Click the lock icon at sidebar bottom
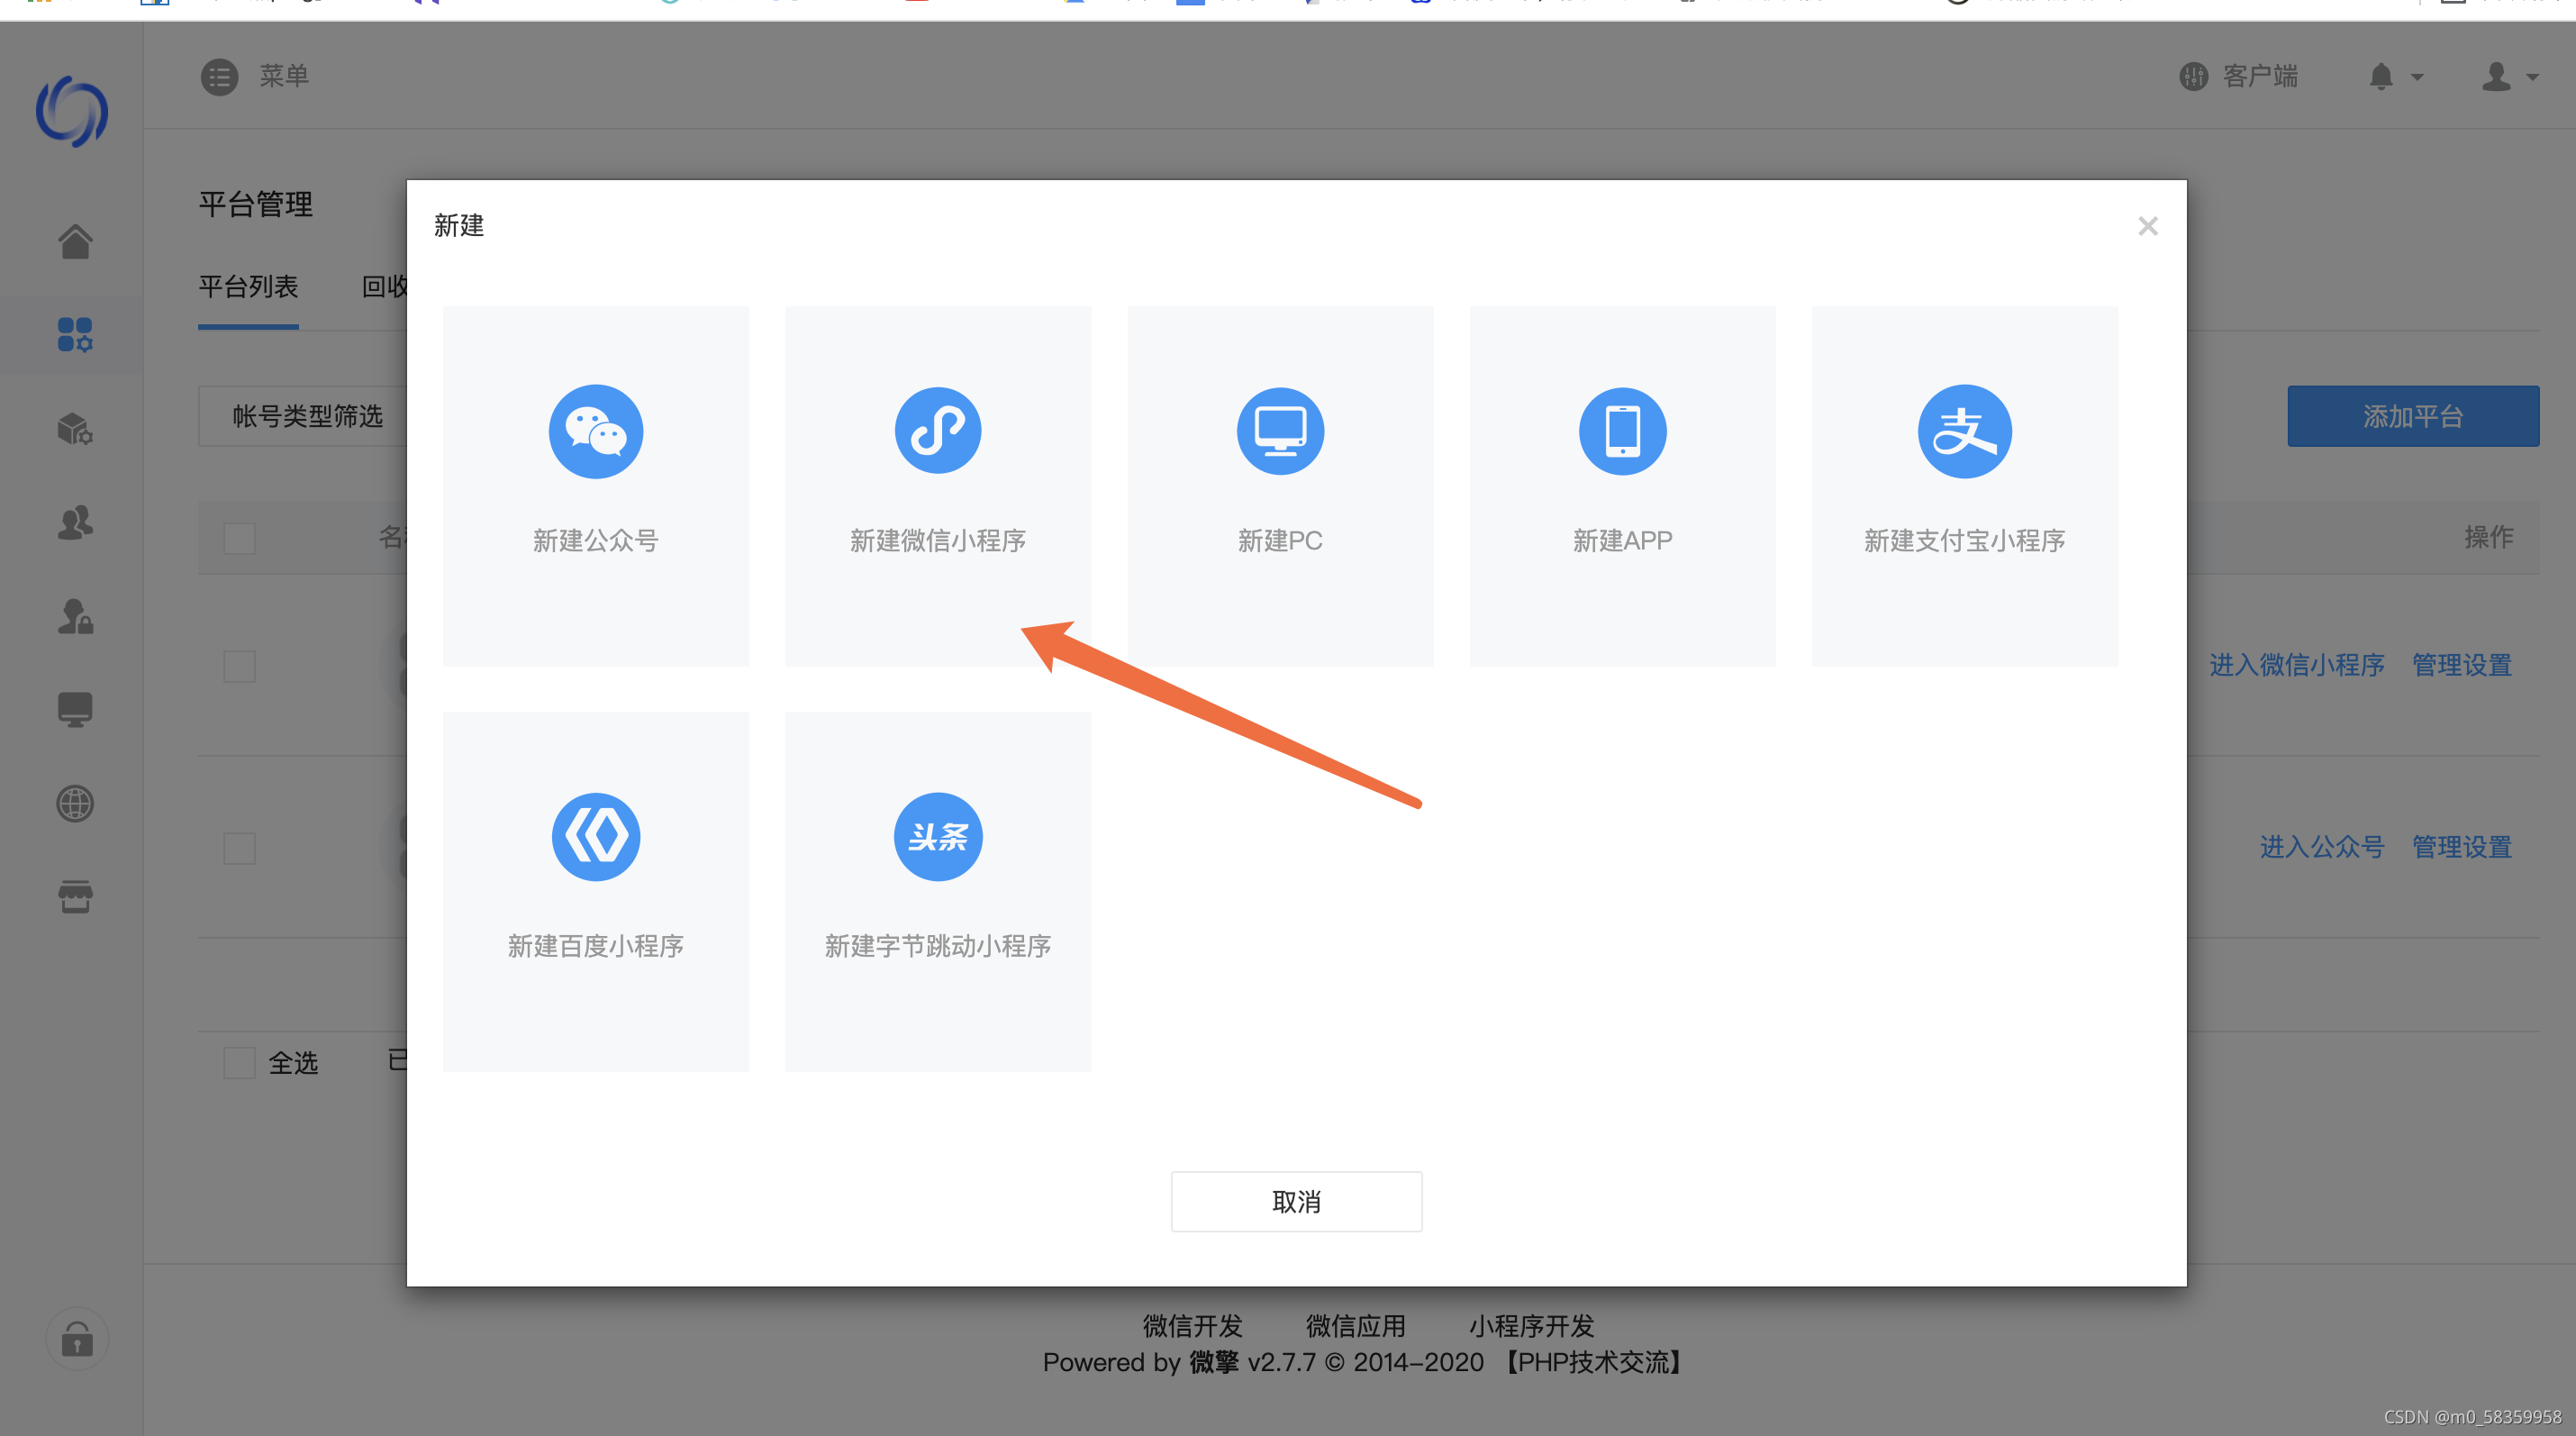Viewport: 2576px width, 1436px height. pos(77,1339)
